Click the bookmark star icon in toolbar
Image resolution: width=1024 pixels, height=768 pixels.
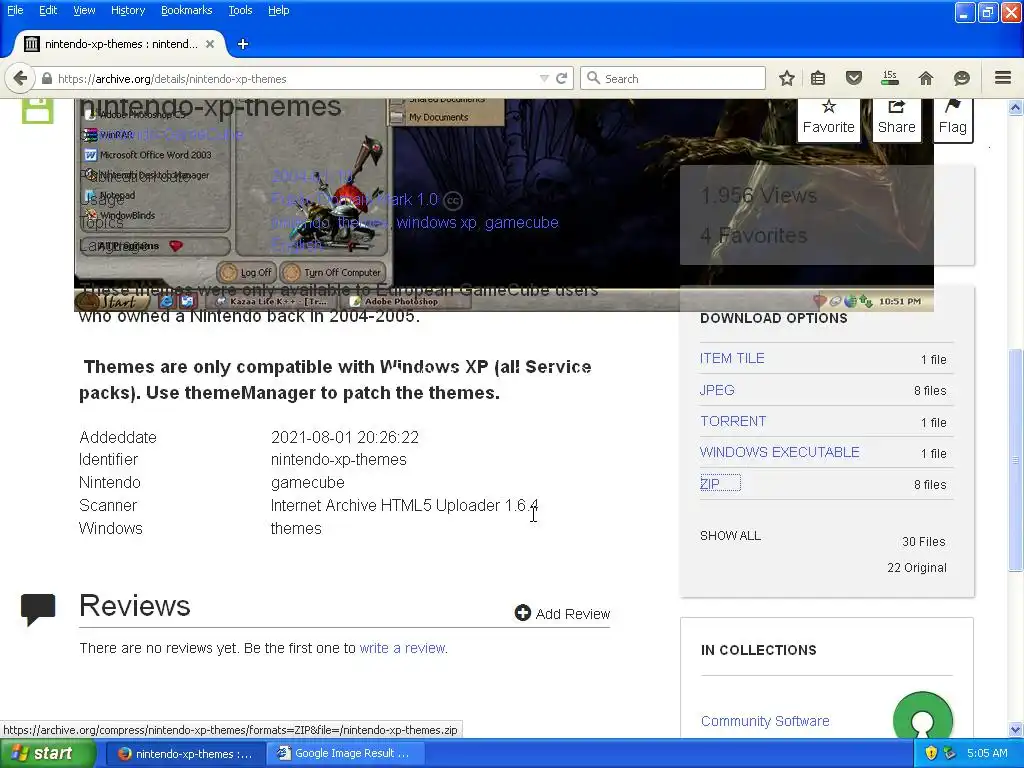coord(787,78)
